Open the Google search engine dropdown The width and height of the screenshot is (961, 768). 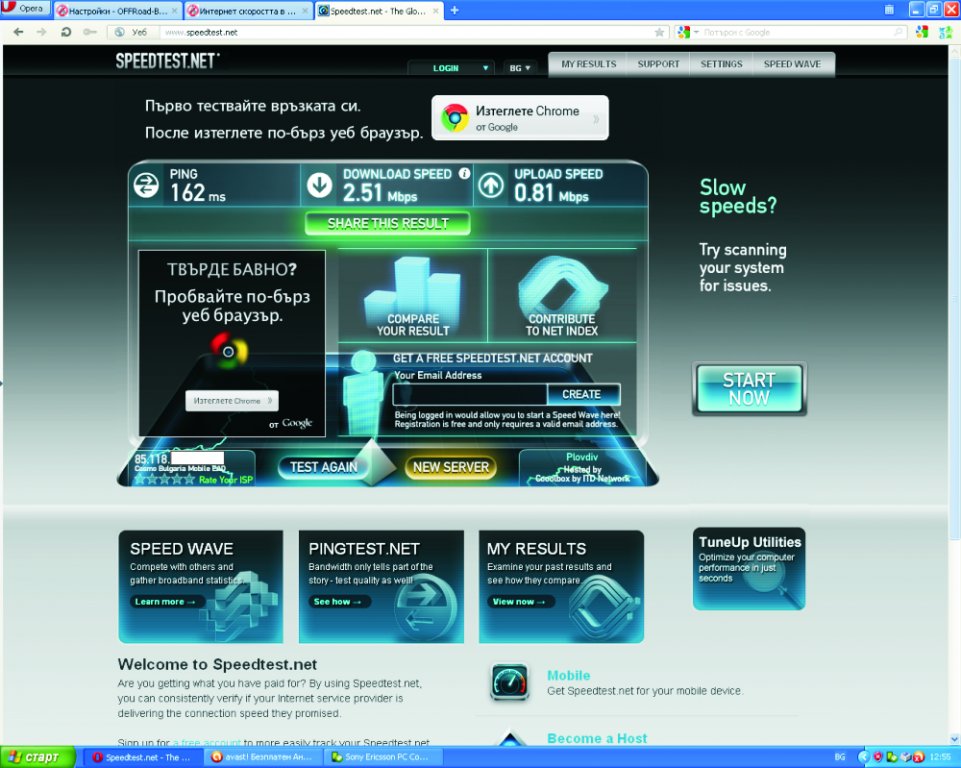coord(688,32)
